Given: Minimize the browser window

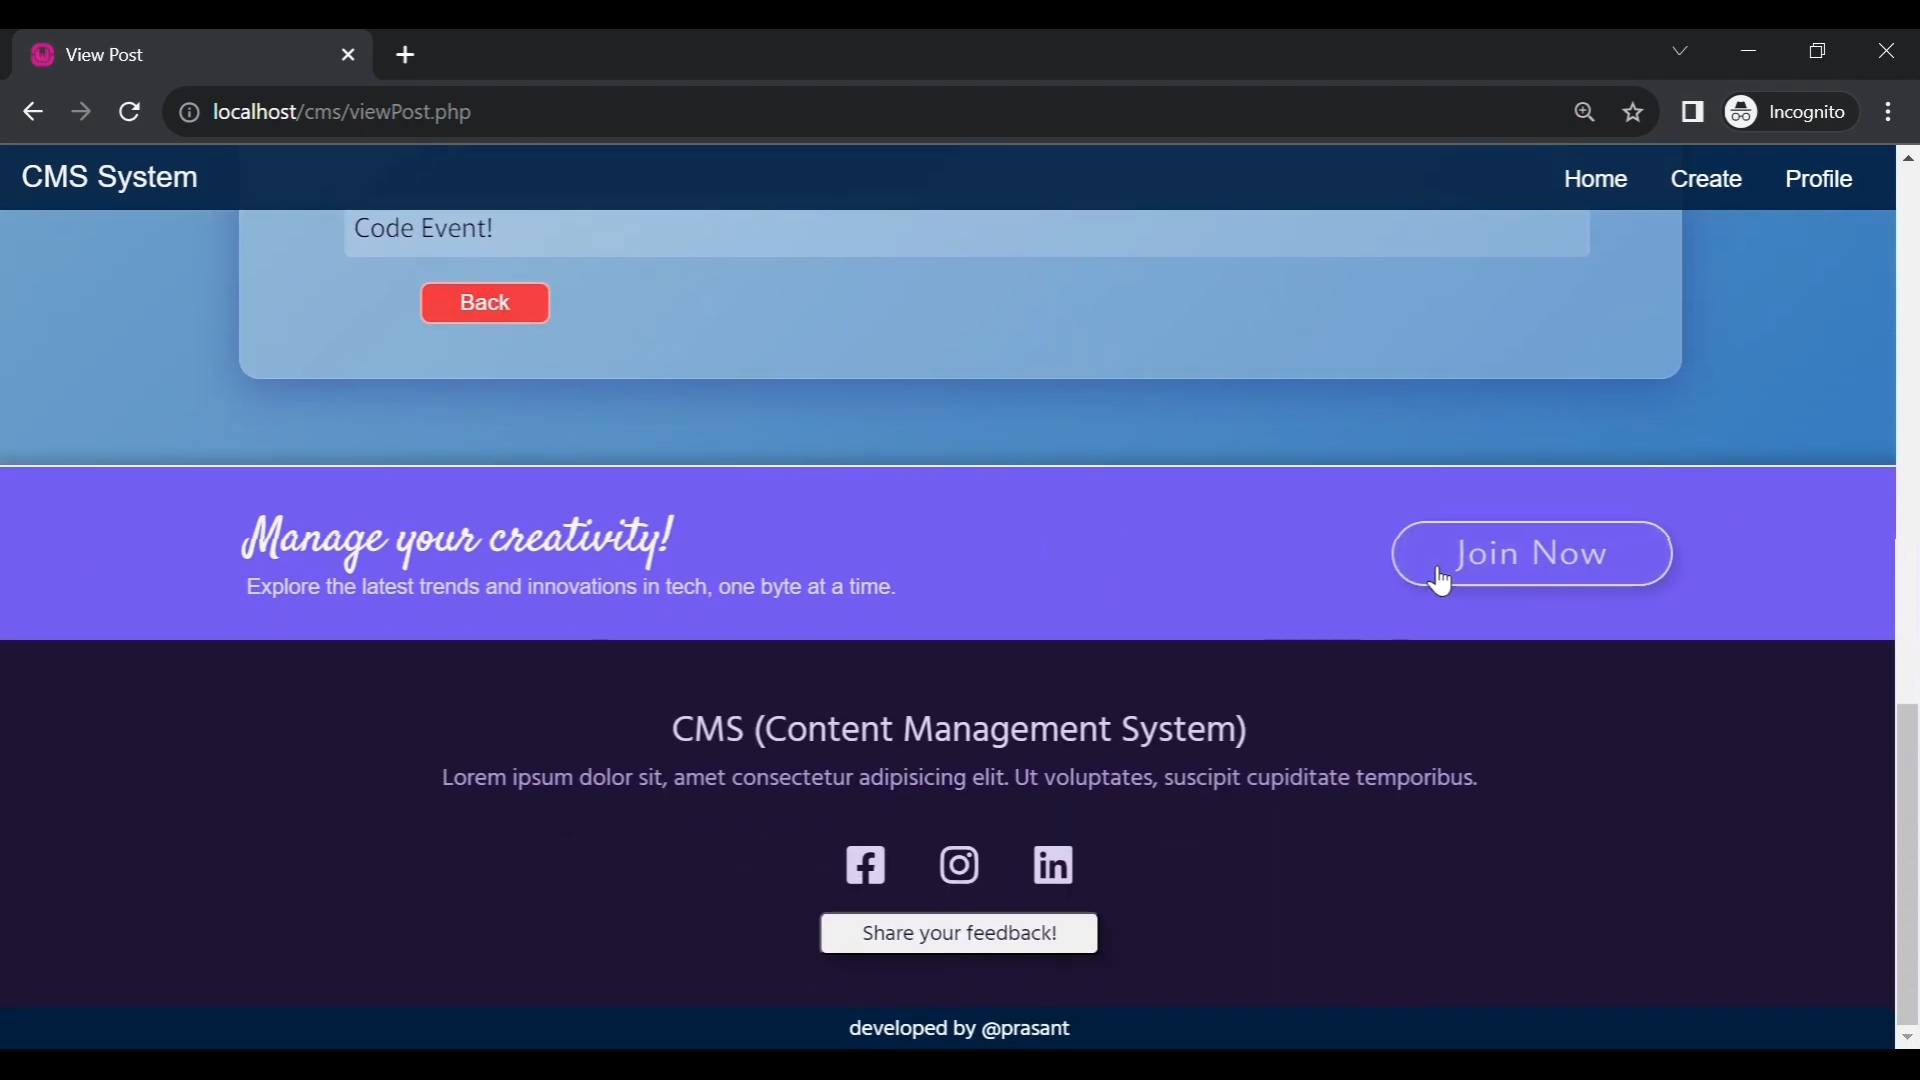Looking at the screenshot, I should click(1749, 51).
